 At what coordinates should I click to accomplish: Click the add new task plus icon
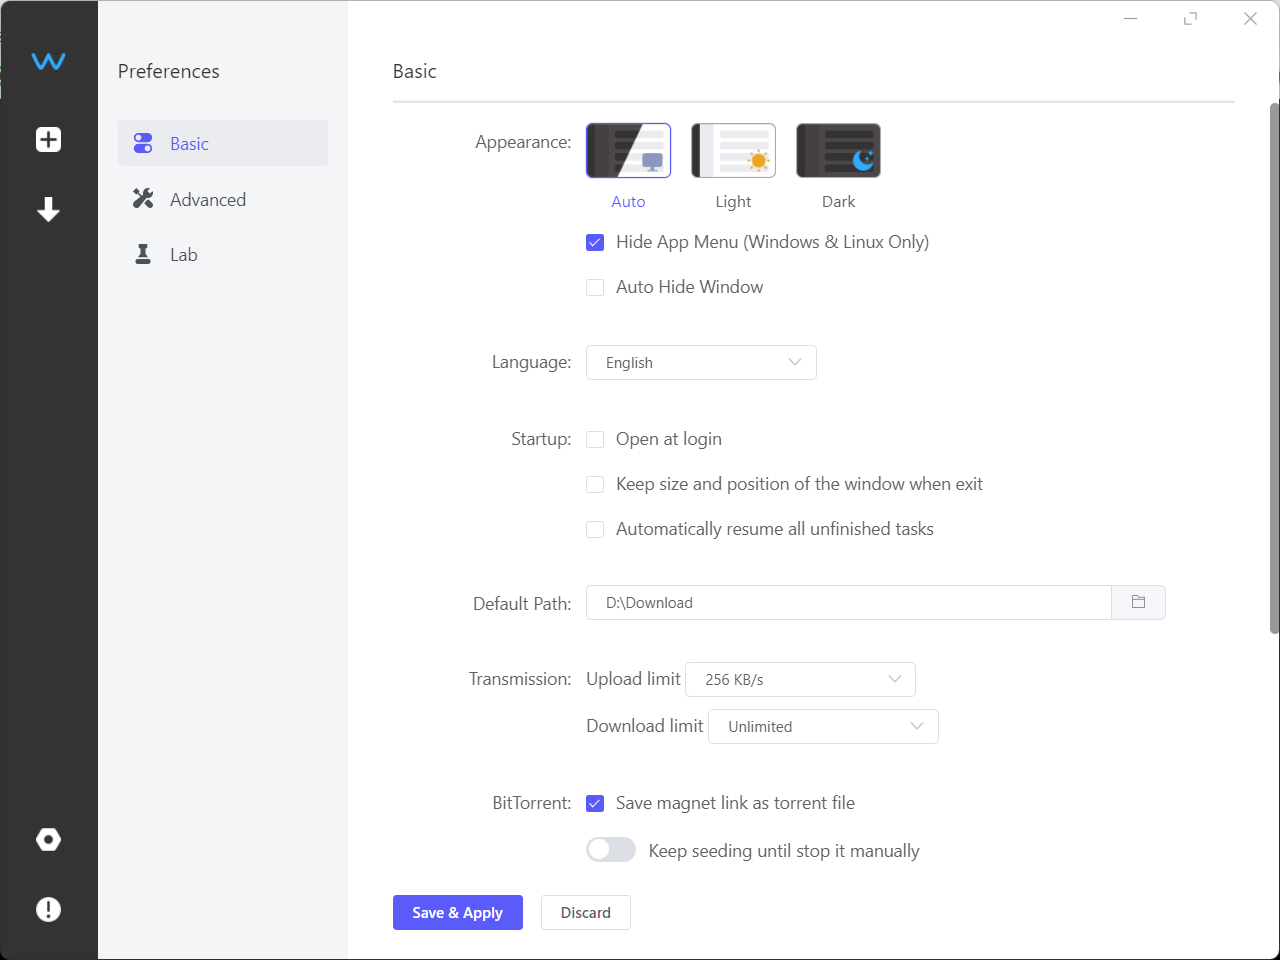pyautogui.click(x=48, y=139)
